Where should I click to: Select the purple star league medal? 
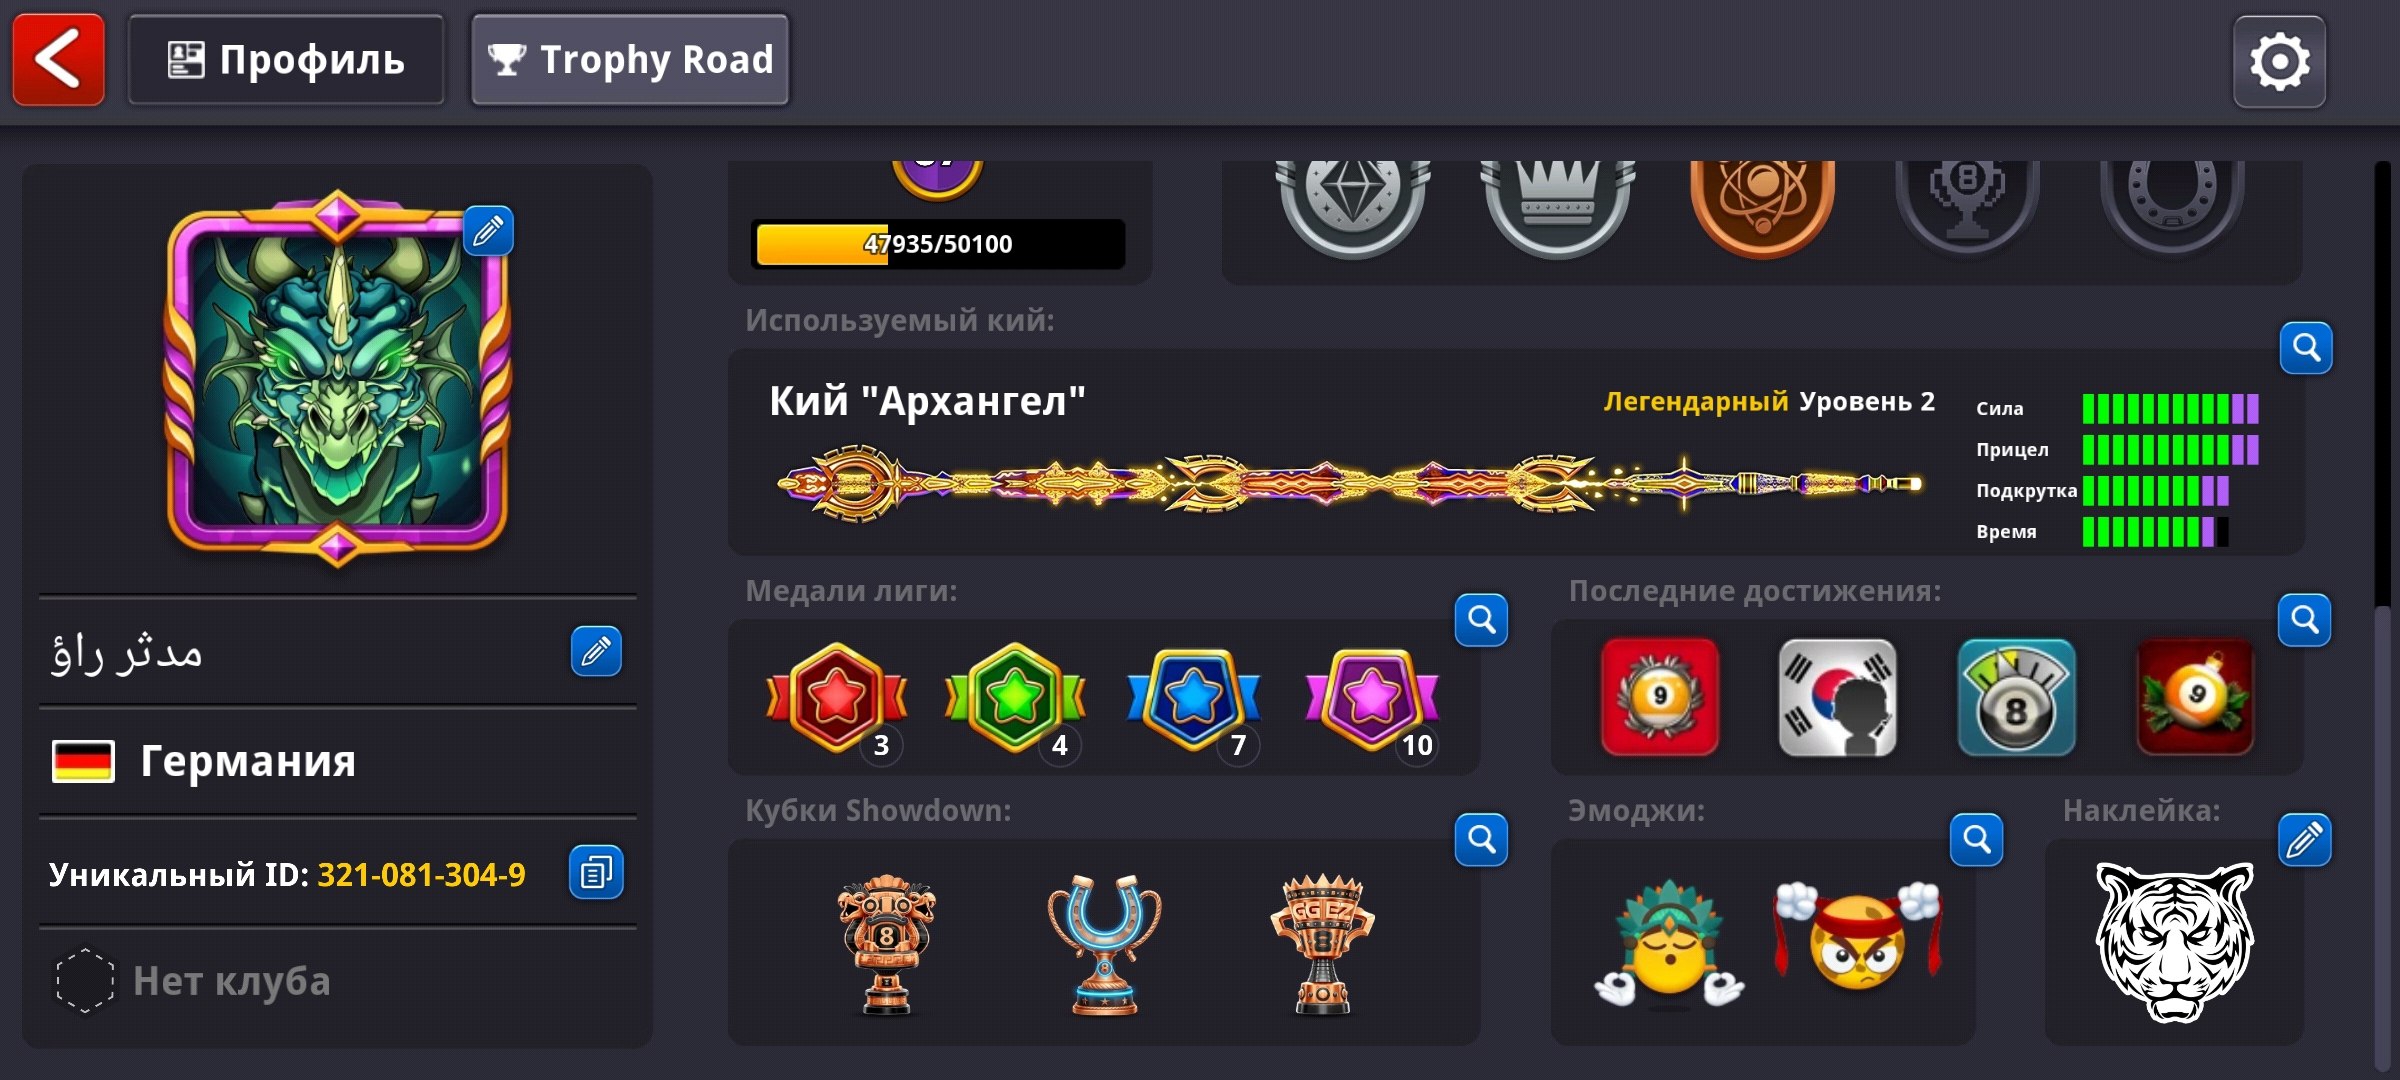click(x=1372, y=700)
